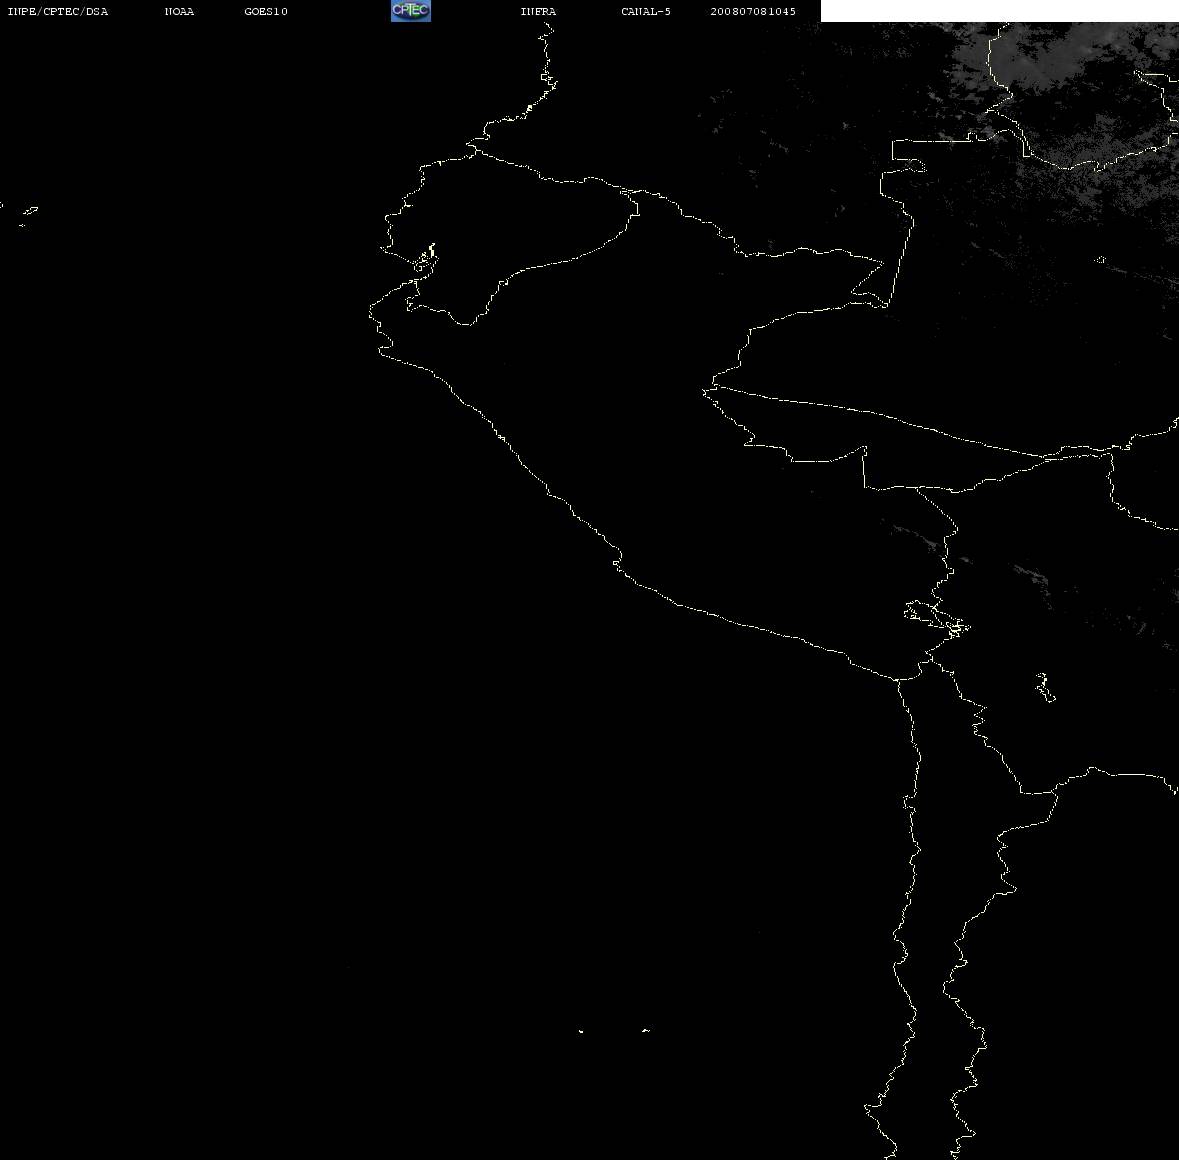Screen dimensions: 1179x1160
Task: Click the CPTEC logo in the header
Action: point(411,11)
